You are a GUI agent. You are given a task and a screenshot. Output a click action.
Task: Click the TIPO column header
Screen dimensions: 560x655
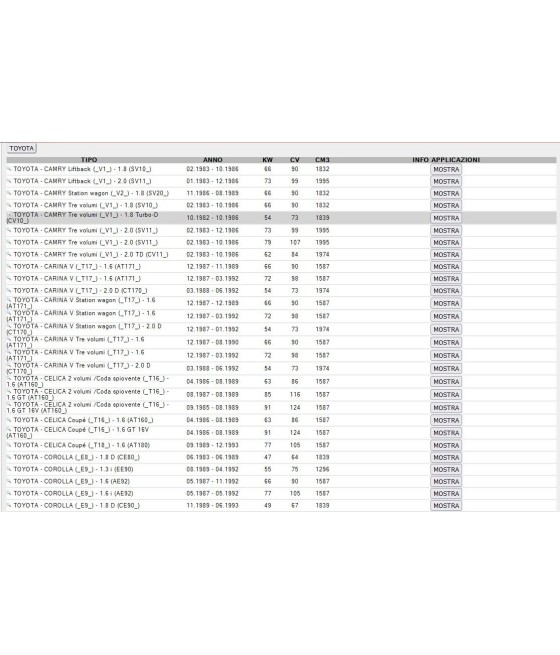pos(89,160)
